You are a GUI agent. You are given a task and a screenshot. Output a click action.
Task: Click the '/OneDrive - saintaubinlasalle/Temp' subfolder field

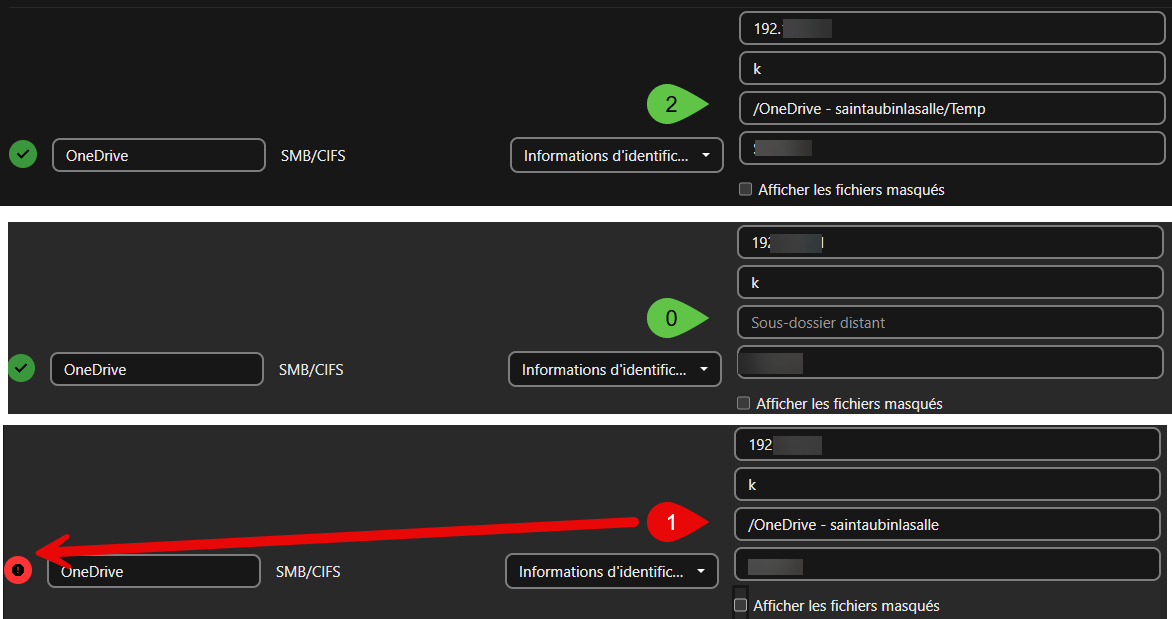[952, 108]
